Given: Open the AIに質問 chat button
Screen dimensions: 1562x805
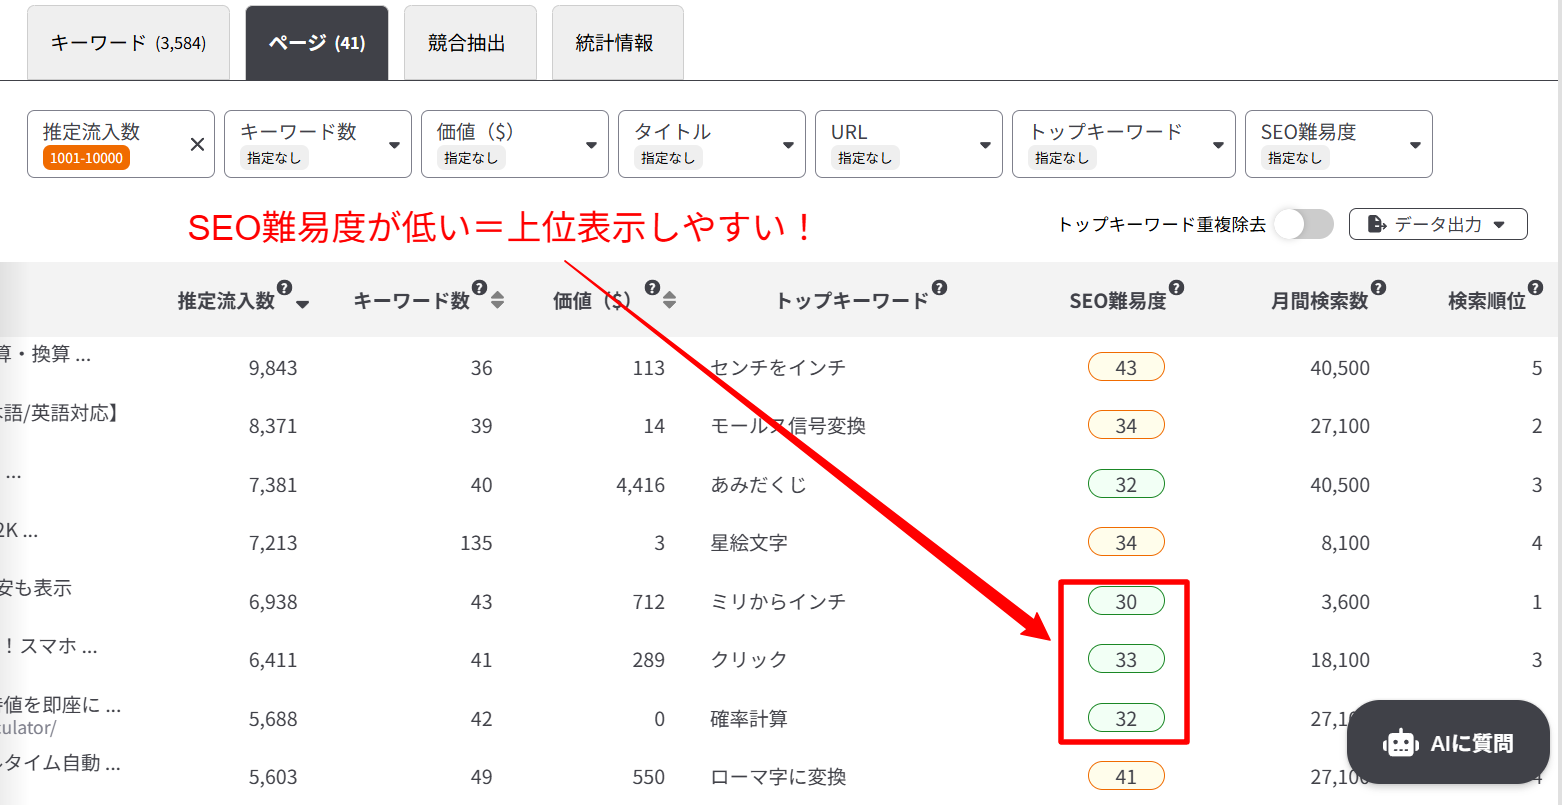Looking at the screenshot, I should click(x=1447, y=743).
